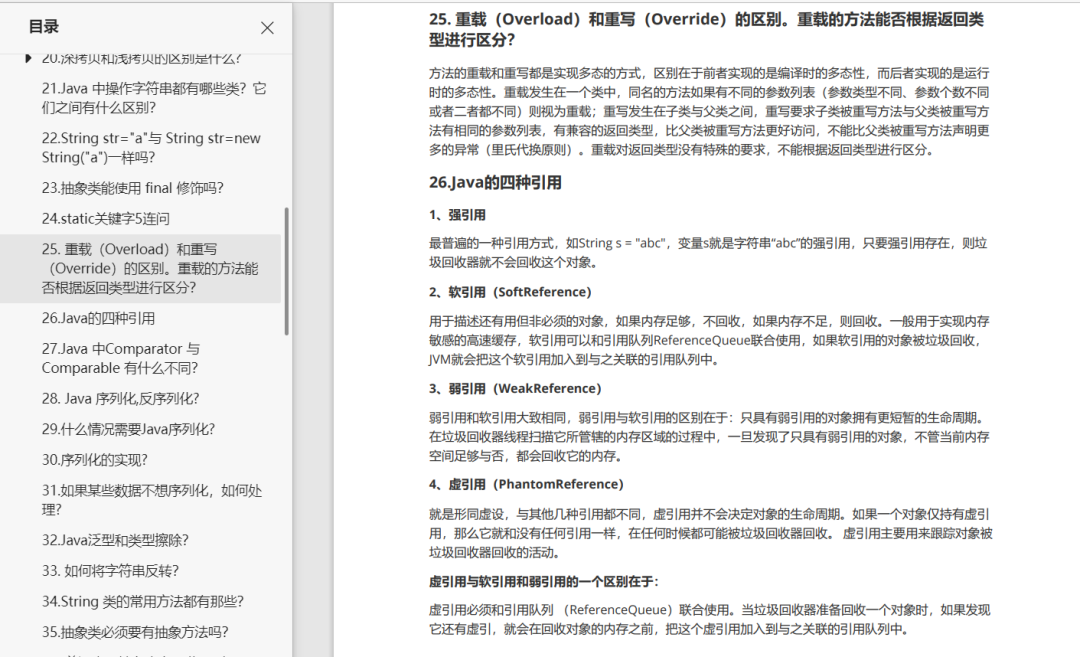Open entry 34.String 类的常用方法都有那些
Image resolution: width=1080 pixels, height=657 pixels.
[x=143, y=601]
